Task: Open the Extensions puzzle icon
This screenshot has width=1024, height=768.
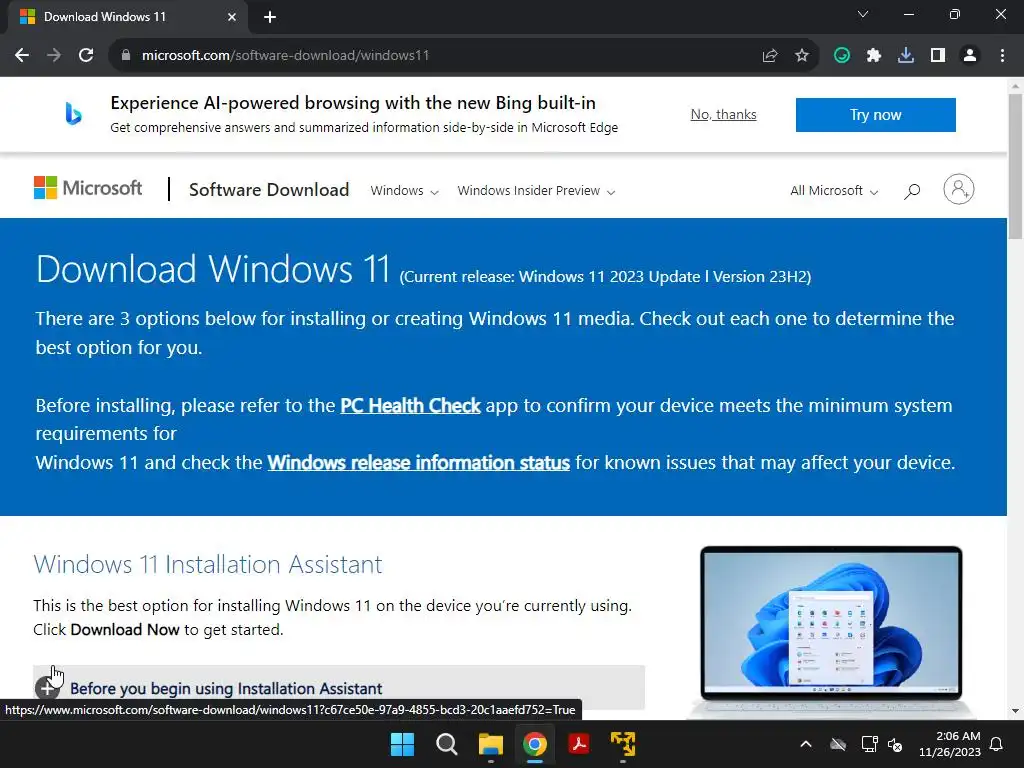Action: tap(874, 56)
